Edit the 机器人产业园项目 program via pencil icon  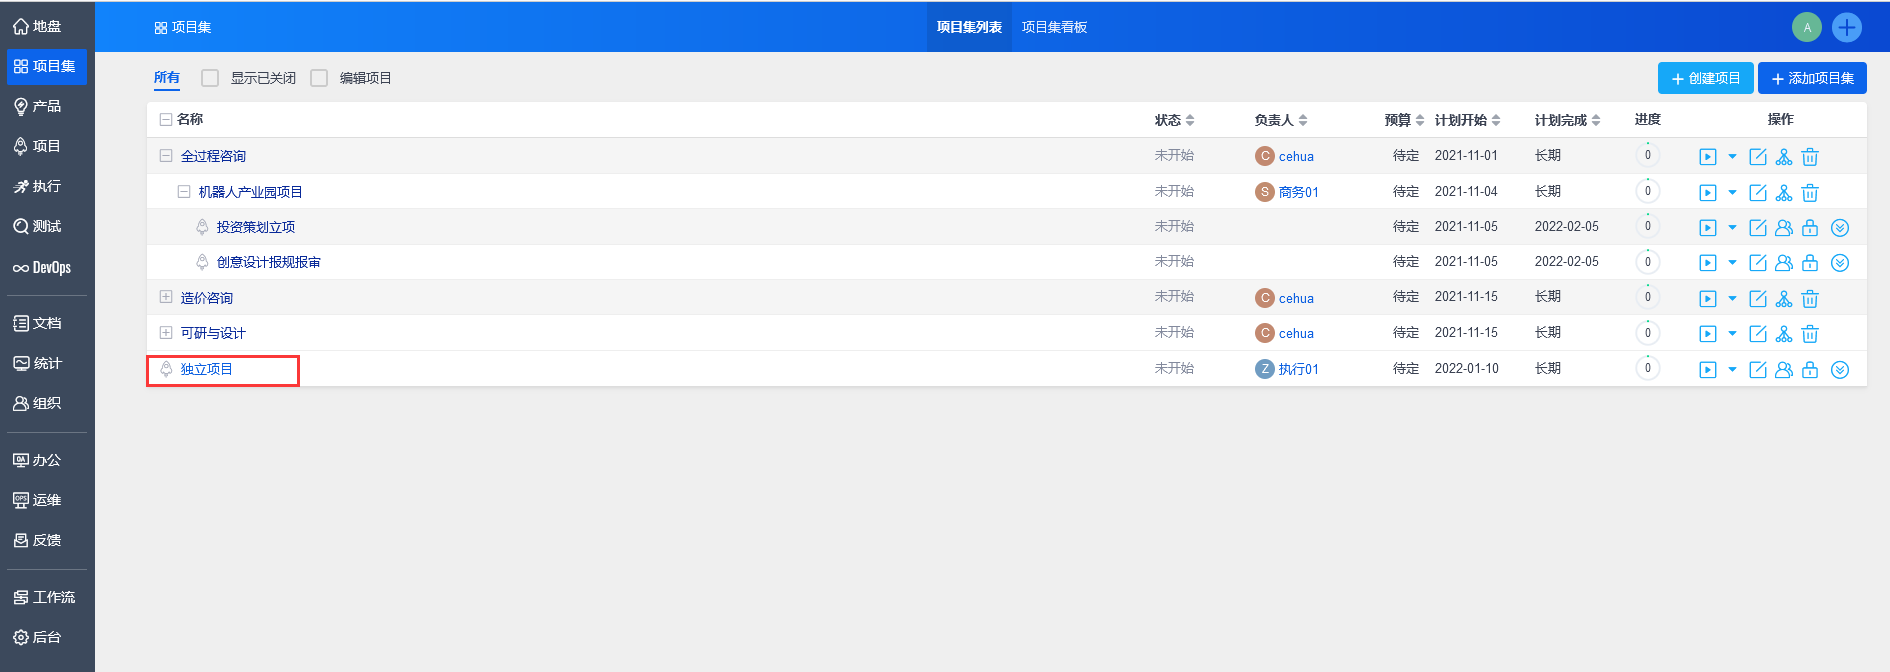[1757, 193]
